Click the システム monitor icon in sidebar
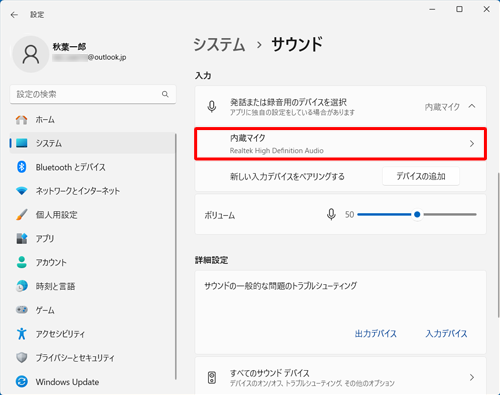This screenshot has width=500, height=395. pos(22,143)
